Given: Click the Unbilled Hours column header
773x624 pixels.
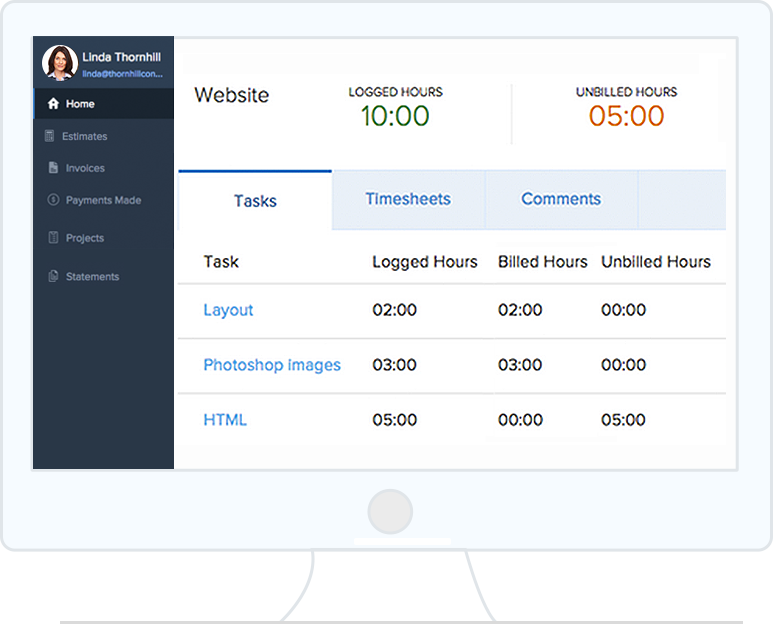Looking at the screenshot, I should (x=656, y=262).
